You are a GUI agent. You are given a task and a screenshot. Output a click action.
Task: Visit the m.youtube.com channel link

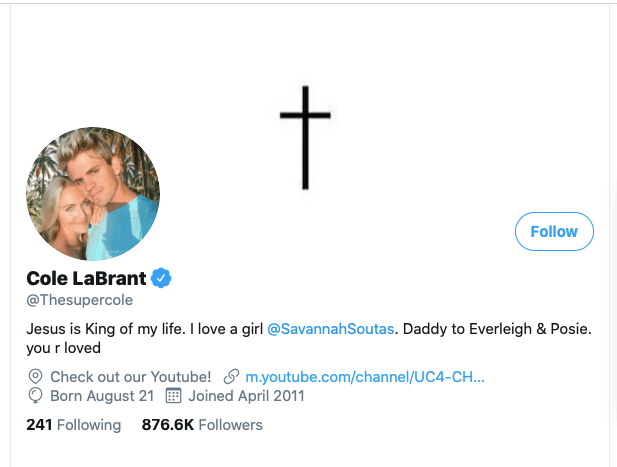tap(365, 377)
